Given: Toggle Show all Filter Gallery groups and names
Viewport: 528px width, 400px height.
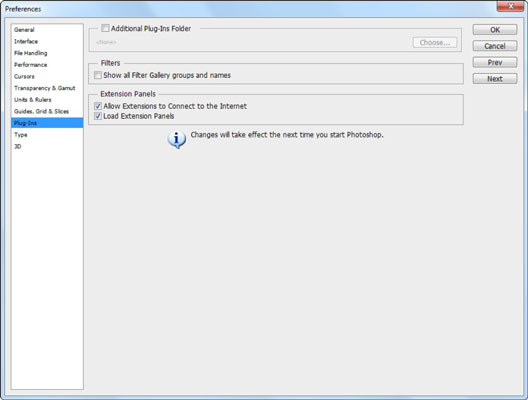Looking at the screenshot, I should pyautogui.click(x=98, y=75).
